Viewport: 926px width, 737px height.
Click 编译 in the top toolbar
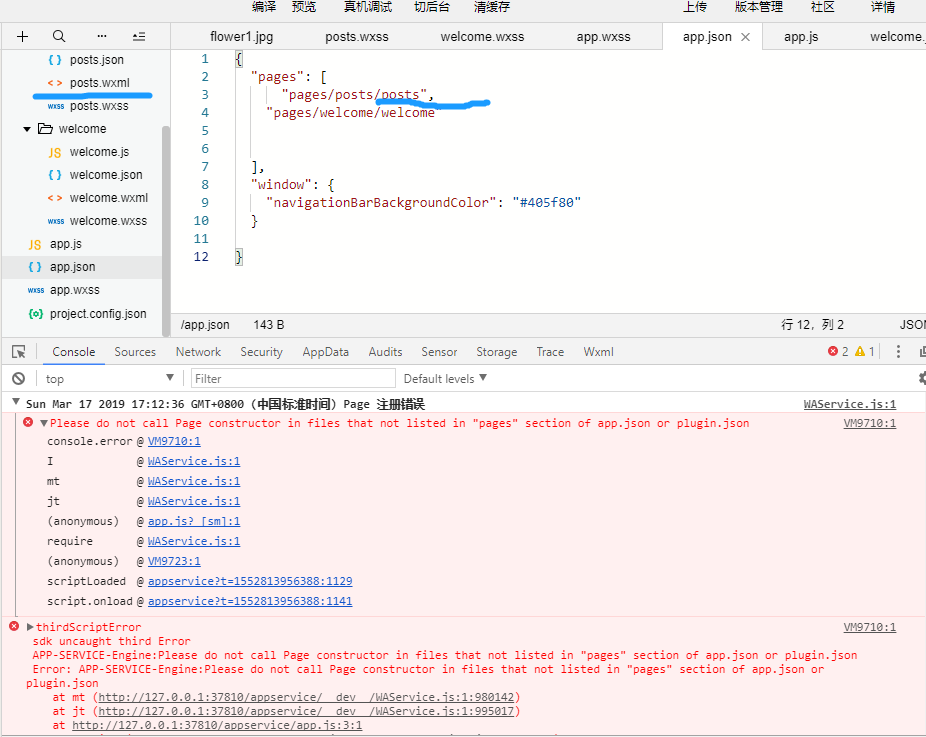point(263,7)
